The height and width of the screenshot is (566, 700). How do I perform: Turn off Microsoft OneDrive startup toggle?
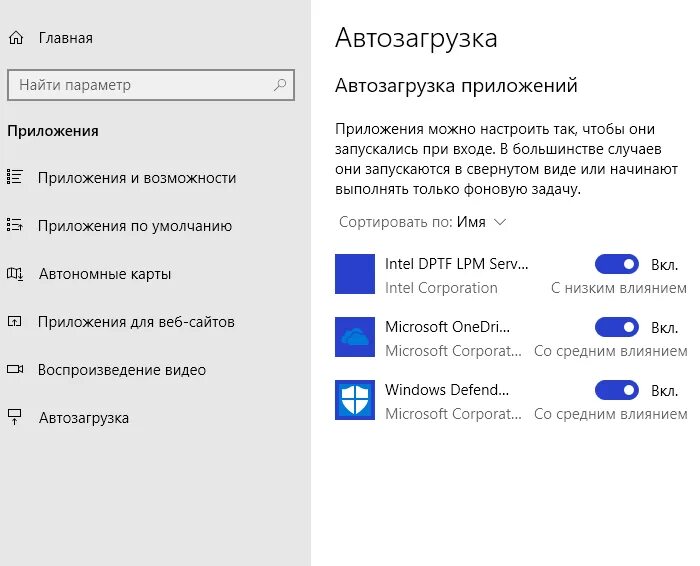pos(616,327)
